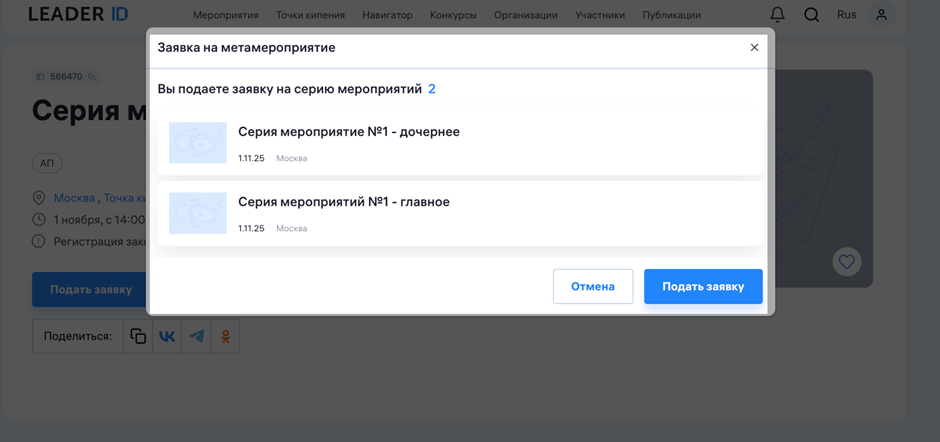Select the Серия мероприятий №1 - главное item
Viewport: 940px width, 442px height.
pyautogui.click(x=343, y=202)
